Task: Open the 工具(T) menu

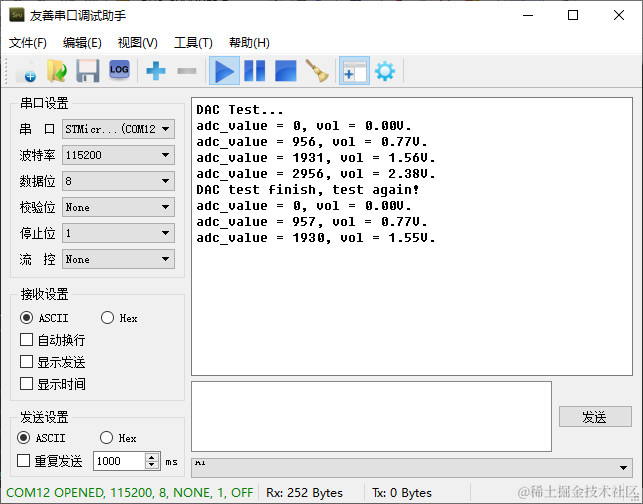Action: point(193,43)
